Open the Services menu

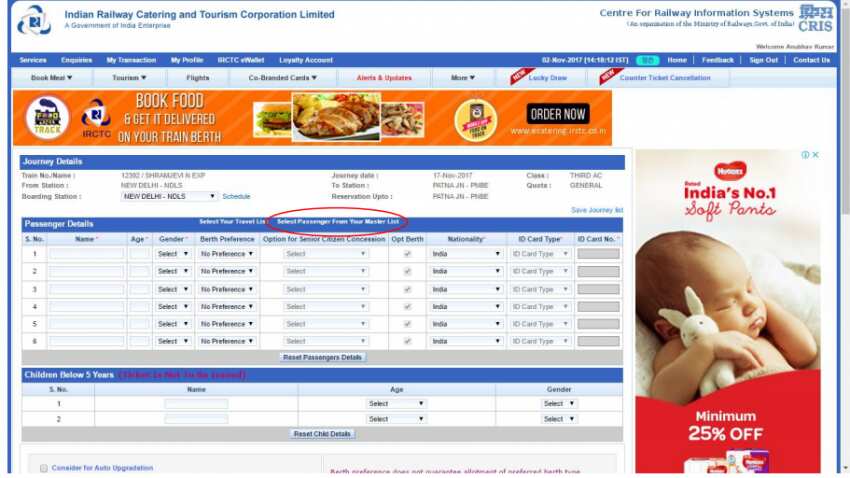33,60
